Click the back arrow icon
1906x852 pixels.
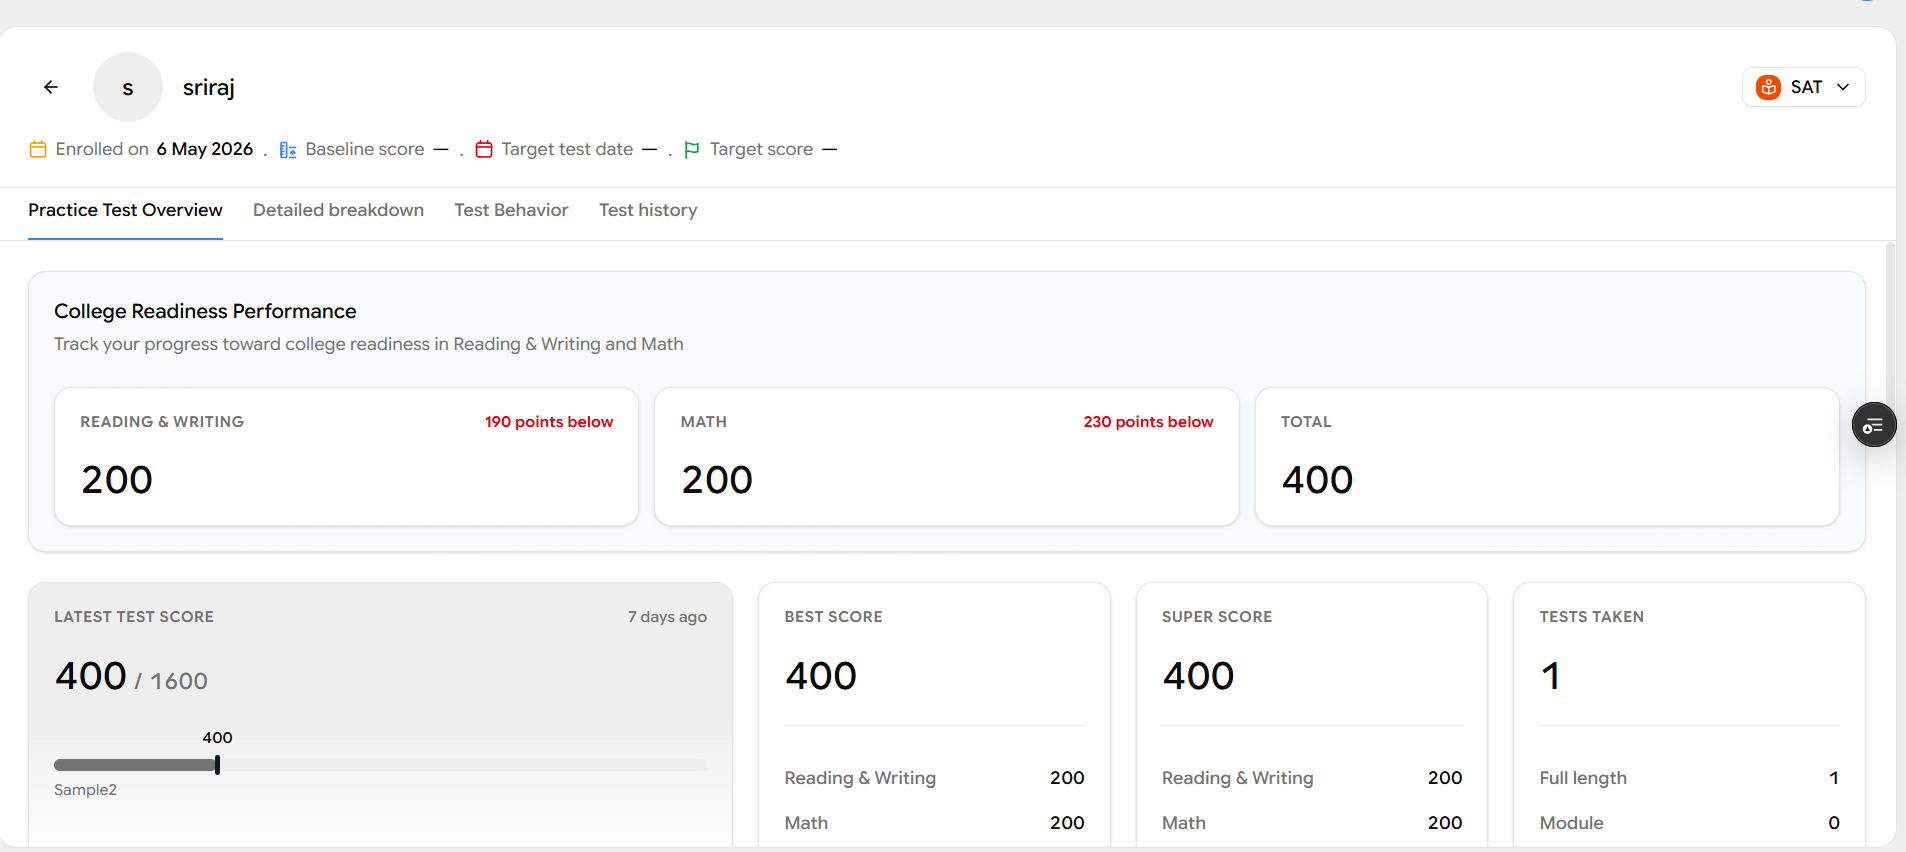51,87
